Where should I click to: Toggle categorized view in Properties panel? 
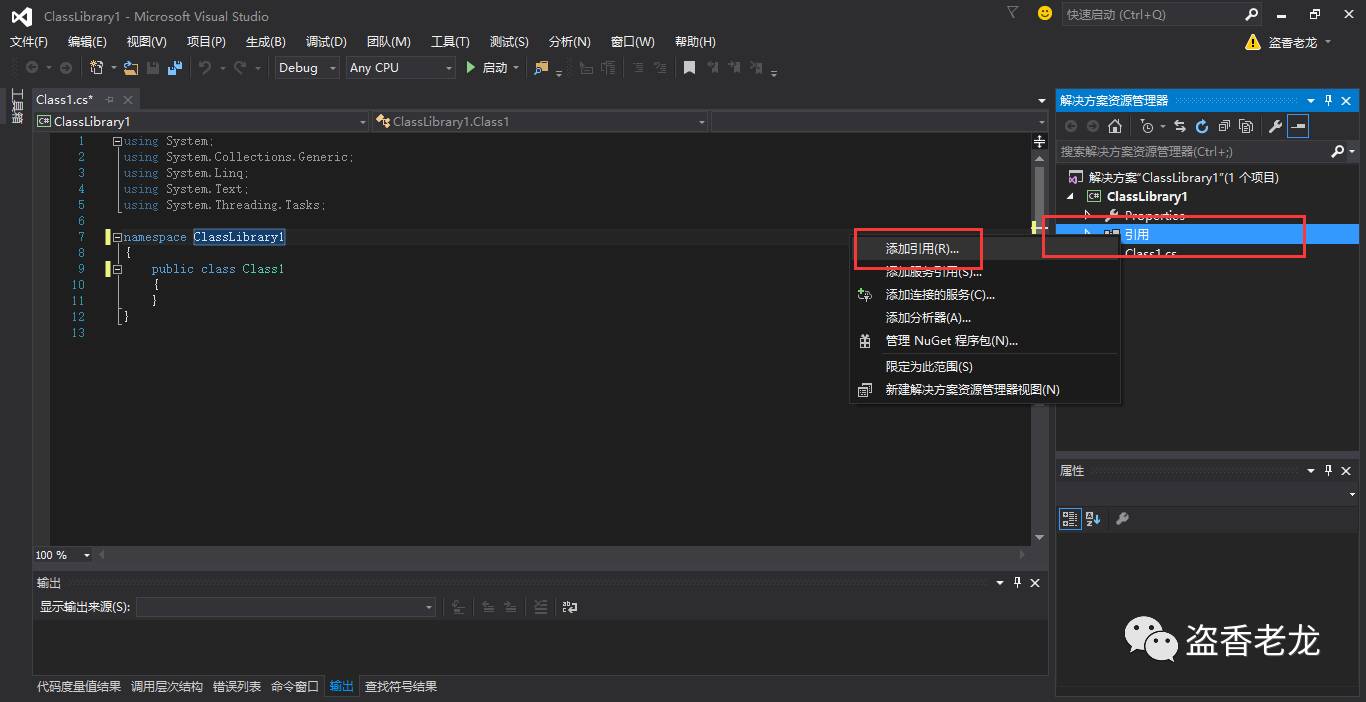pos(1070,518)
